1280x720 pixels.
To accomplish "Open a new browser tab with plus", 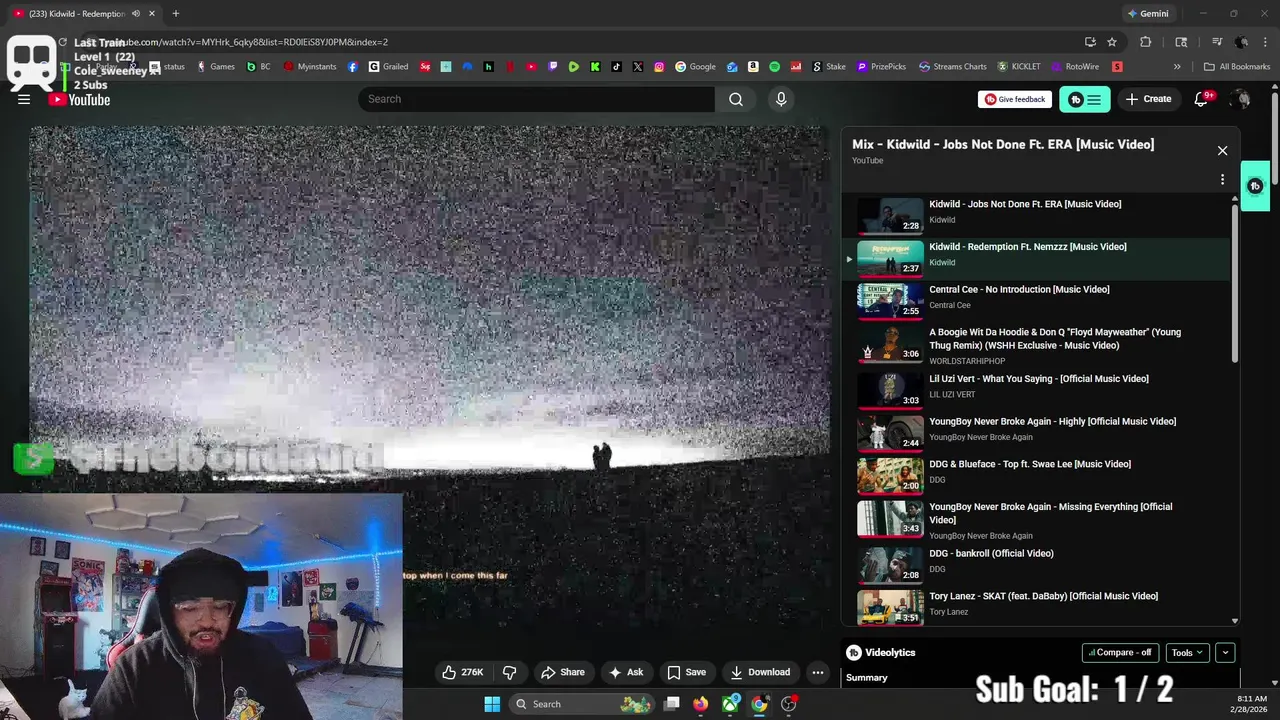I will point(175,14).
